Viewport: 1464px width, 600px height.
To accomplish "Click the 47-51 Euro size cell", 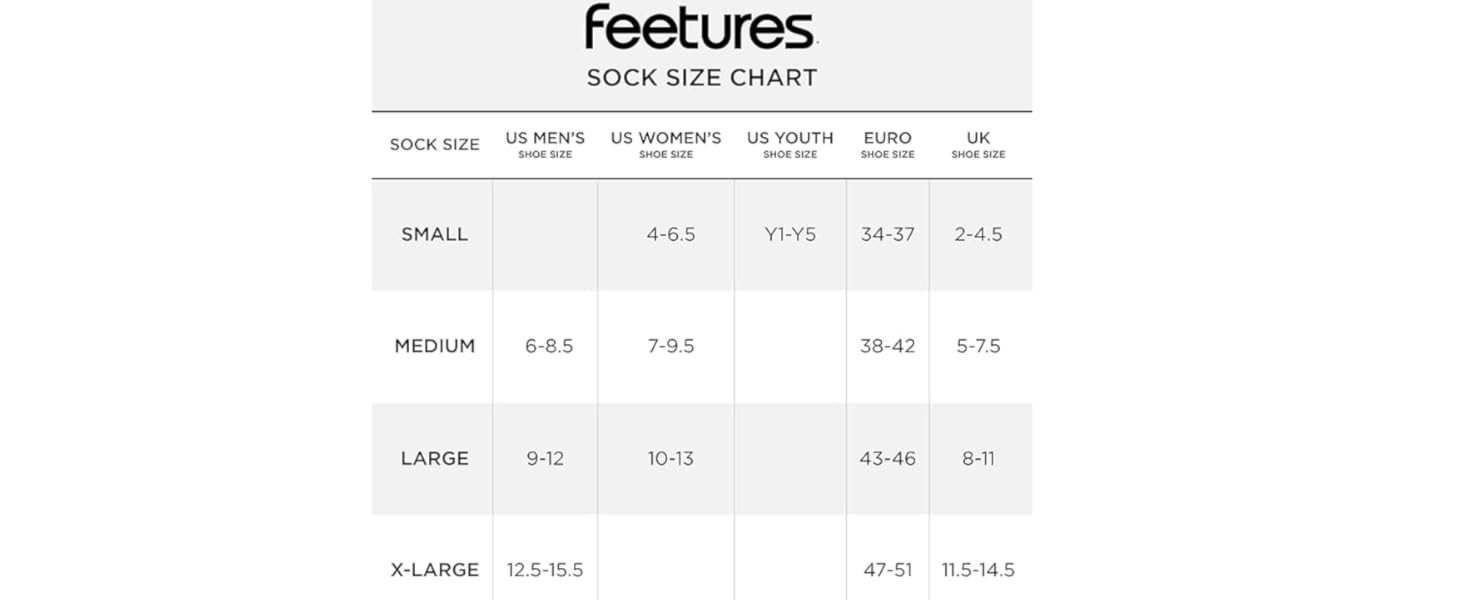I will tap(887, 570).
